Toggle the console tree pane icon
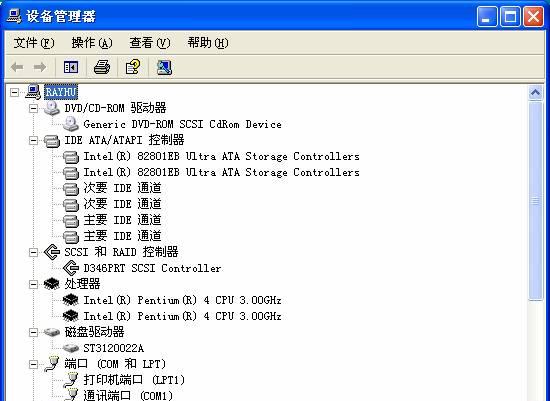550x401 pixels. coord(71,67)
